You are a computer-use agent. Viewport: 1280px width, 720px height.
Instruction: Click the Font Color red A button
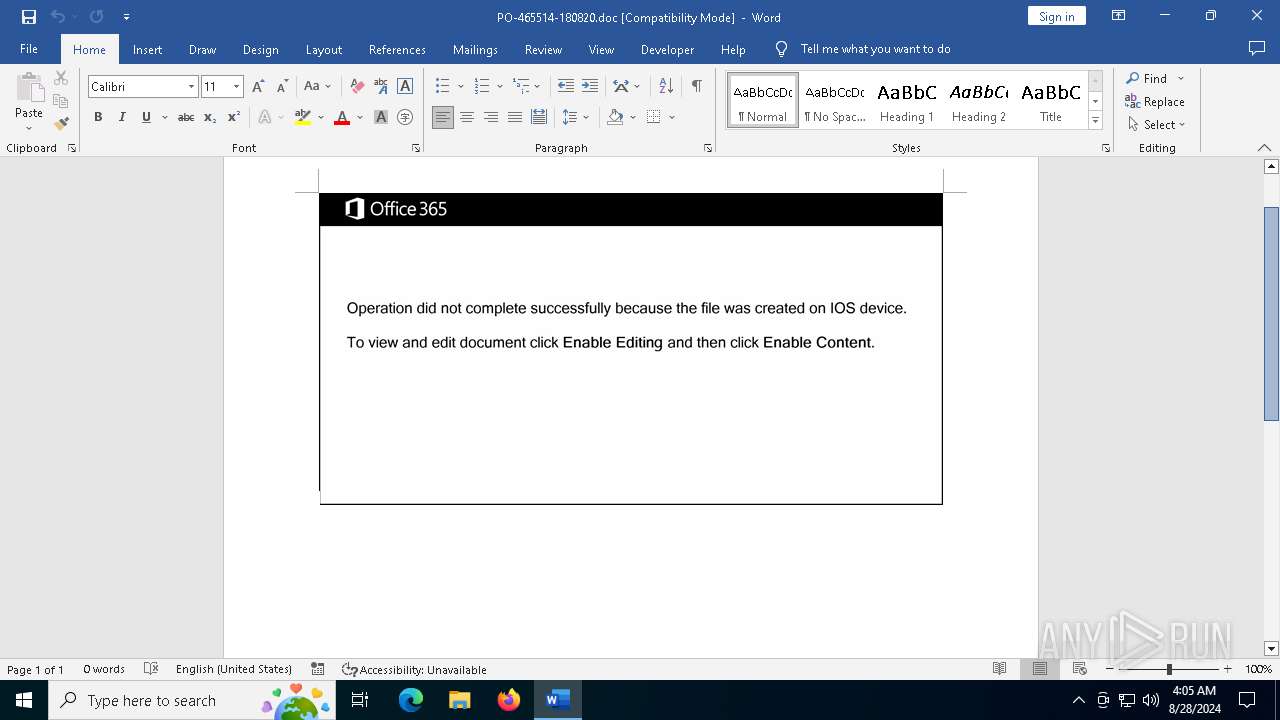click(x=342, y=117)
